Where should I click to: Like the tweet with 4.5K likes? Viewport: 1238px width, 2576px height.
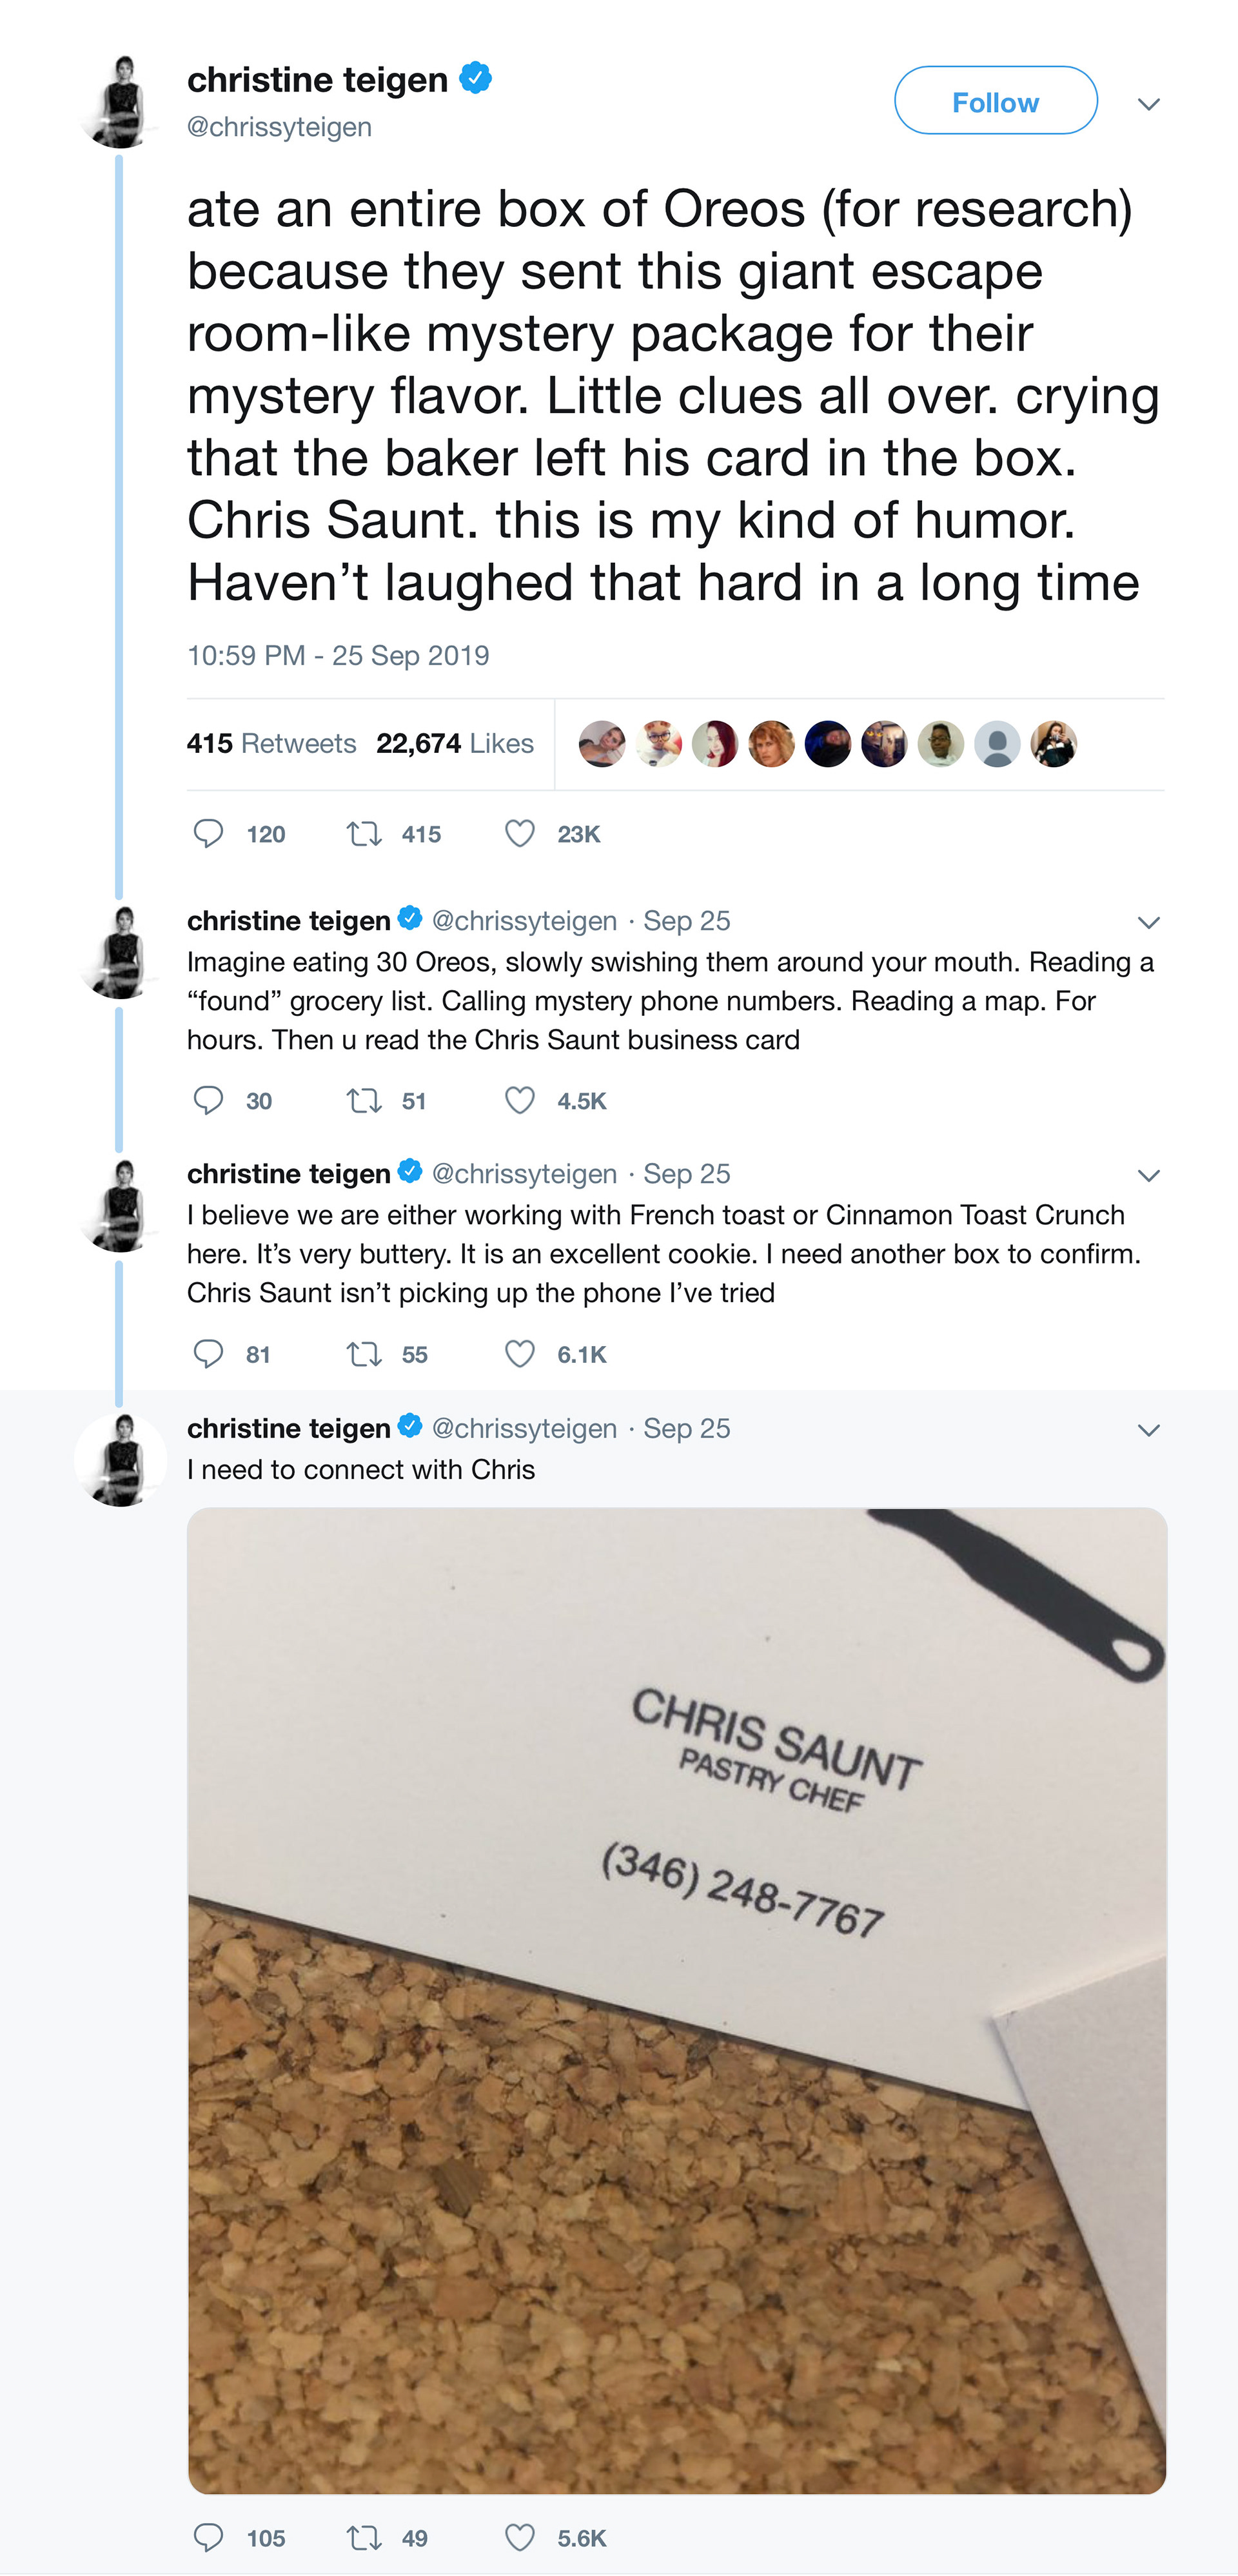point(520,1100)
